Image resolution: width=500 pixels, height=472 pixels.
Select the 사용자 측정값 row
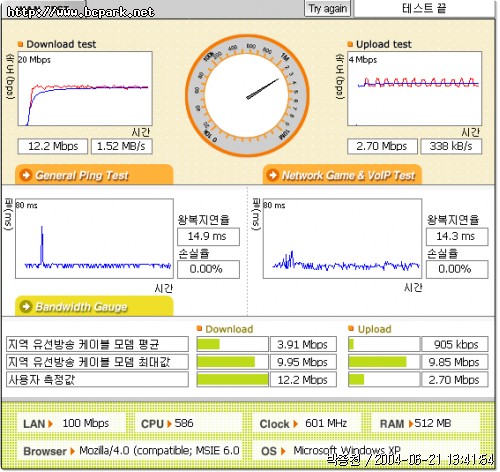click(x=97, y=380)
